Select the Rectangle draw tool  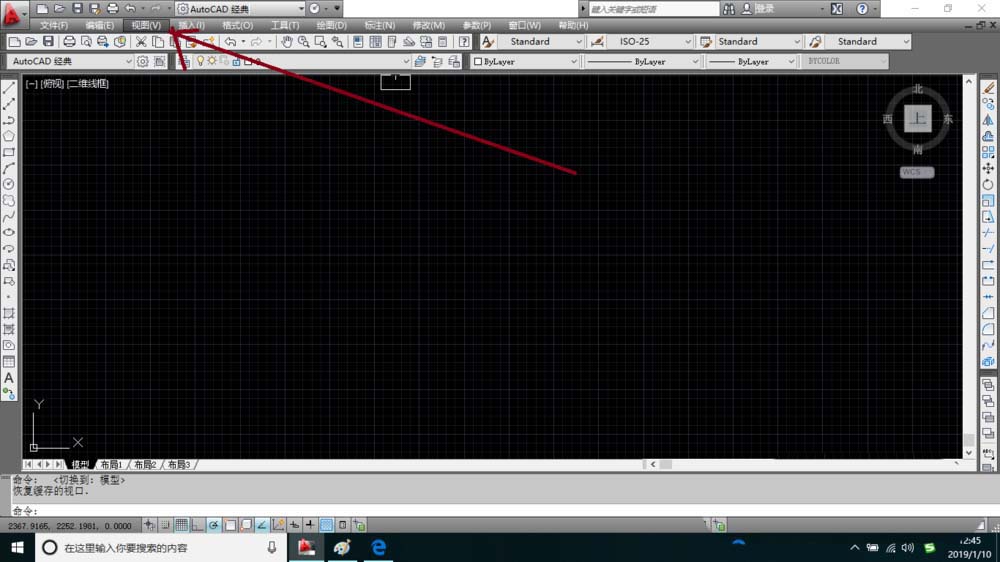(x=9, y=152)
